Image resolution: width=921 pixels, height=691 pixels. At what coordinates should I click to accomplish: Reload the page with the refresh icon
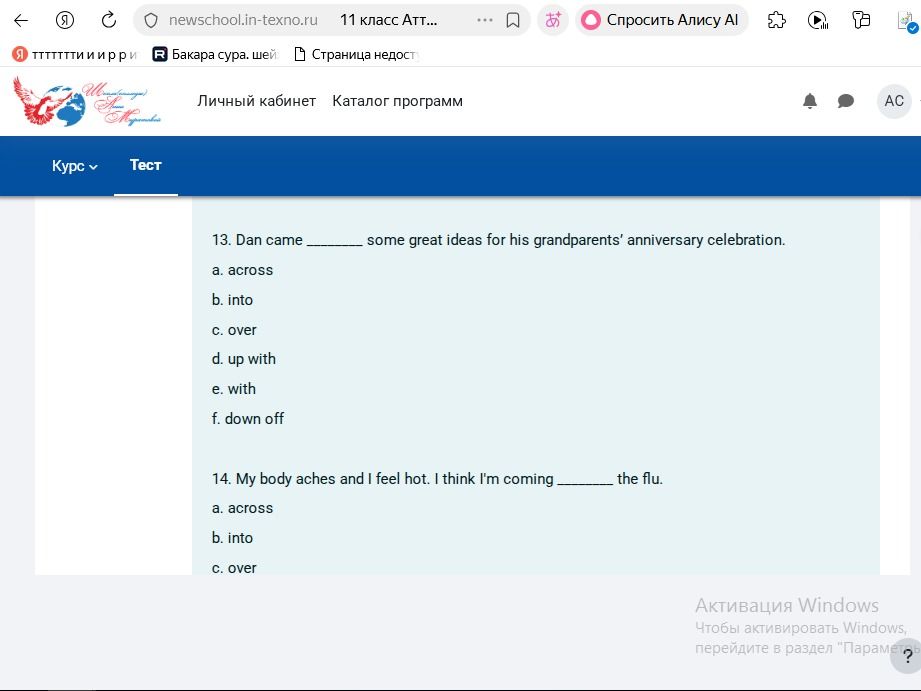109,21
